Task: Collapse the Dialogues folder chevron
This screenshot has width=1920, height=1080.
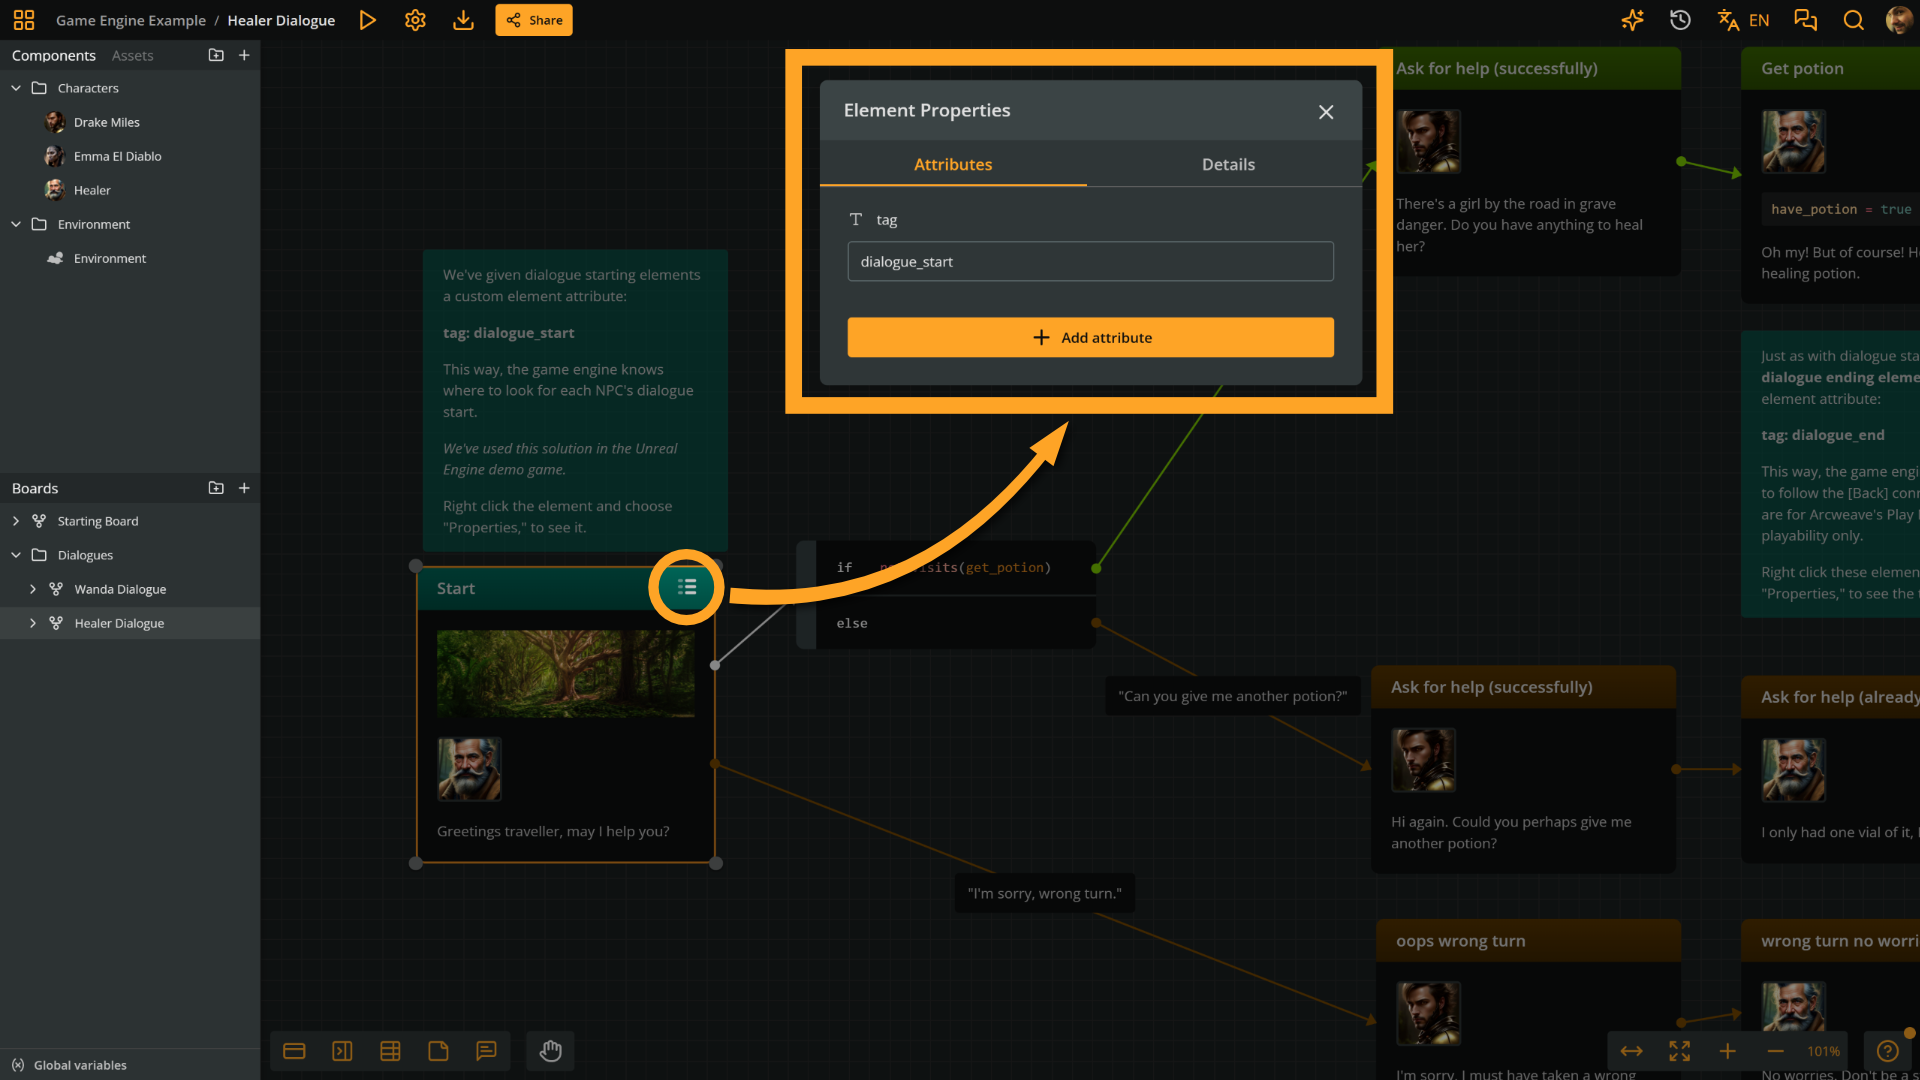Action: tap(16, 555)
